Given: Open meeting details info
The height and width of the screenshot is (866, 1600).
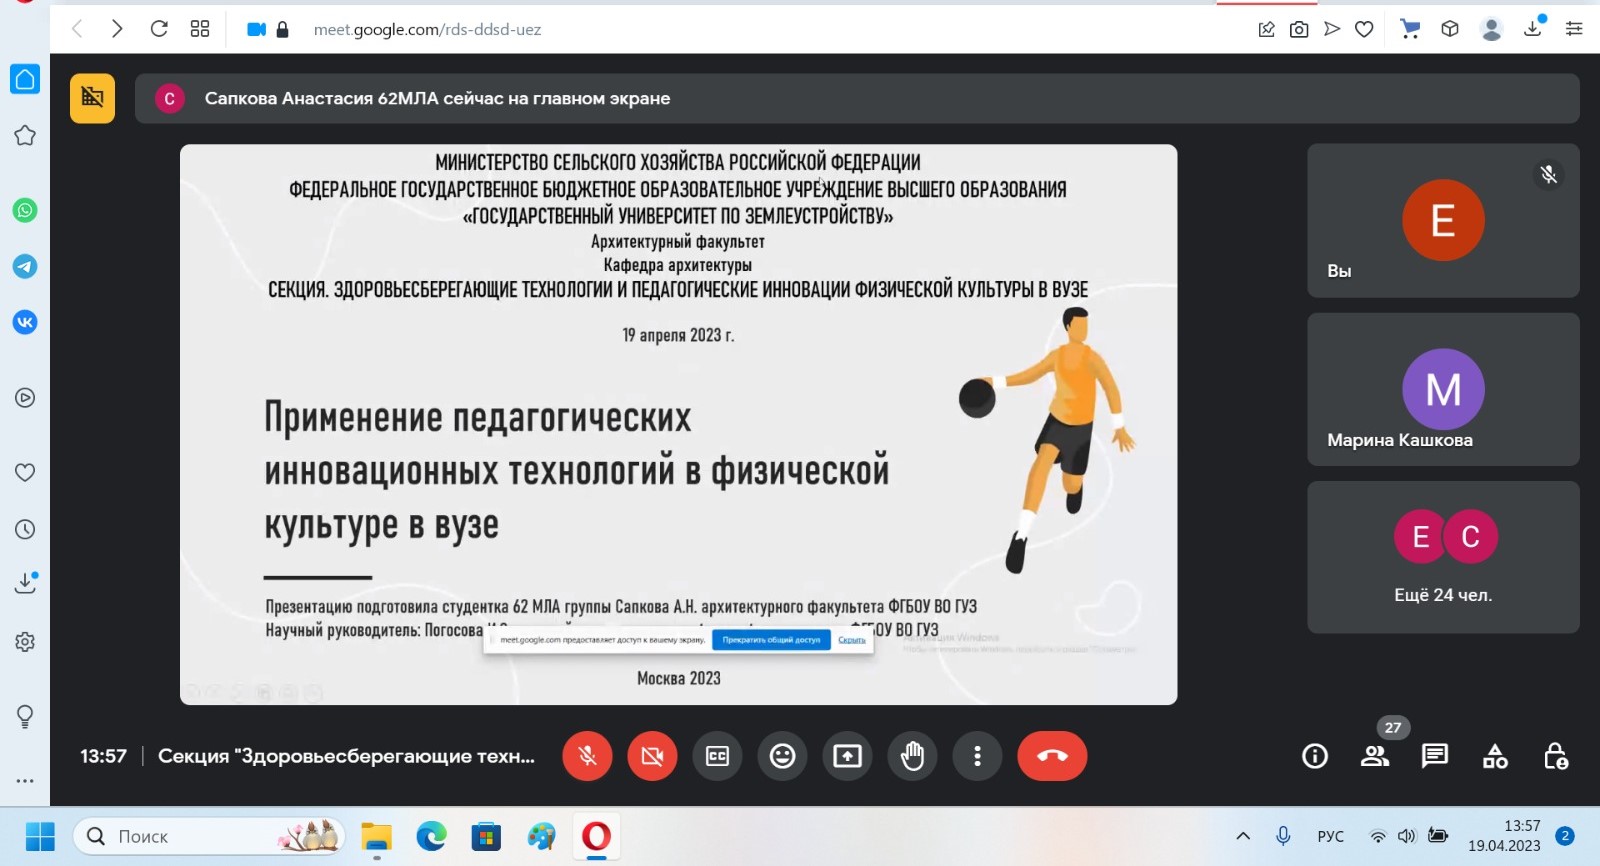Looking at the screenshot, I should click(1315, 756).
